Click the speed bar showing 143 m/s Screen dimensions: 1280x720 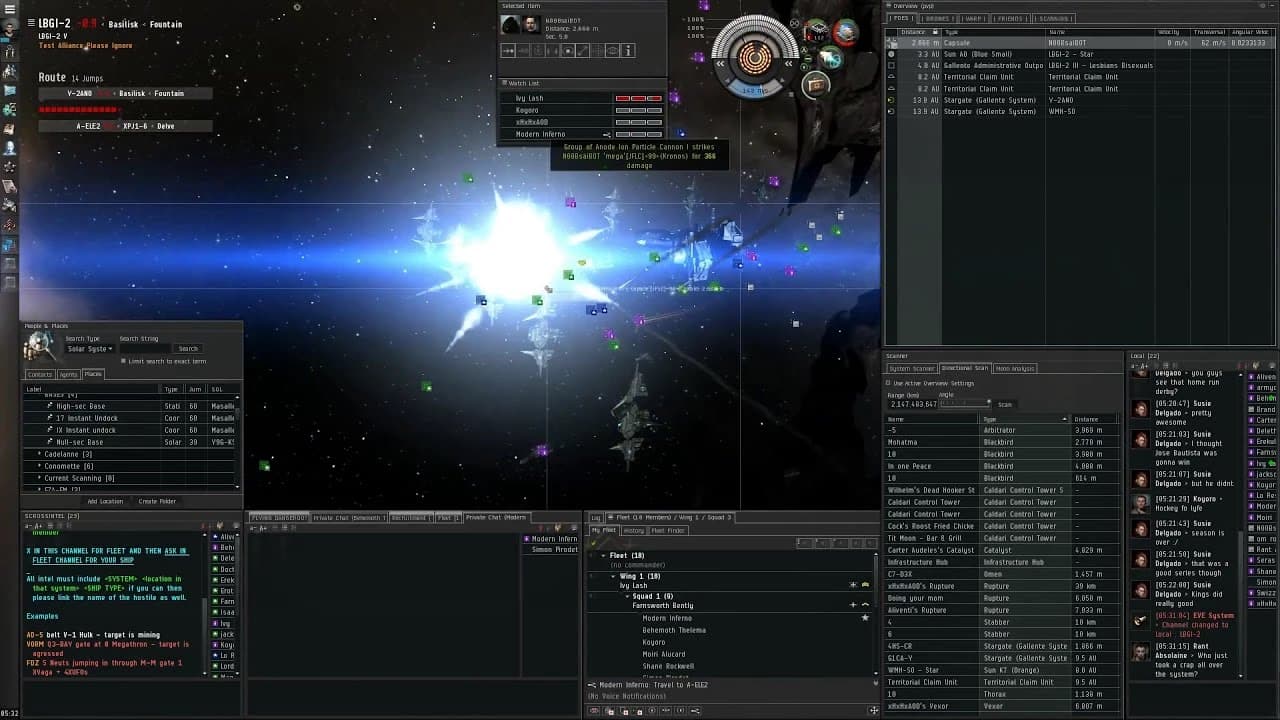[x=754, y=90]
